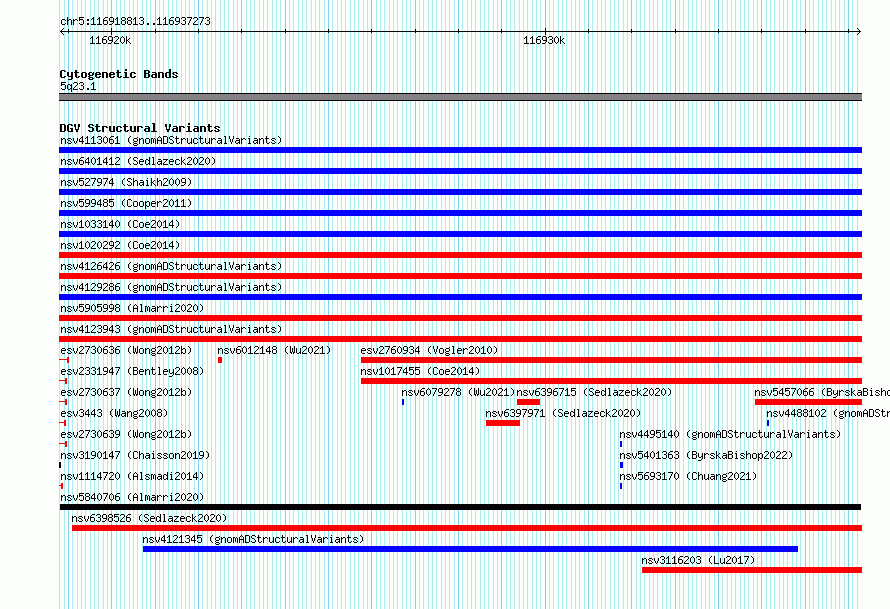
Task: Open the nsv5905998 Almarri2020 label
Action: pyautogui.click(x=132, y=308)
